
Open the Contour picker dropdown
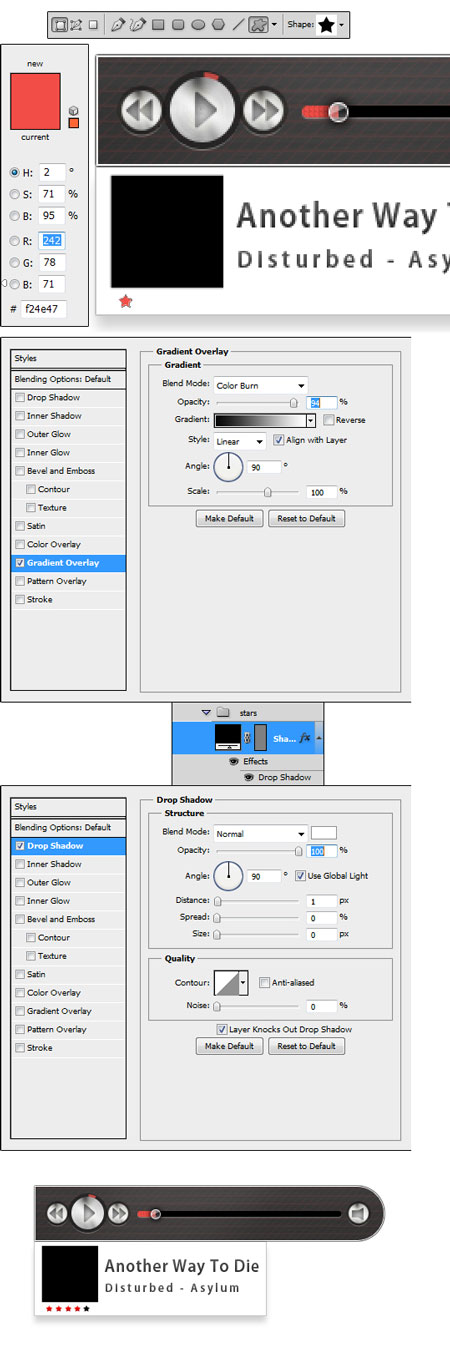pos(243,983)
